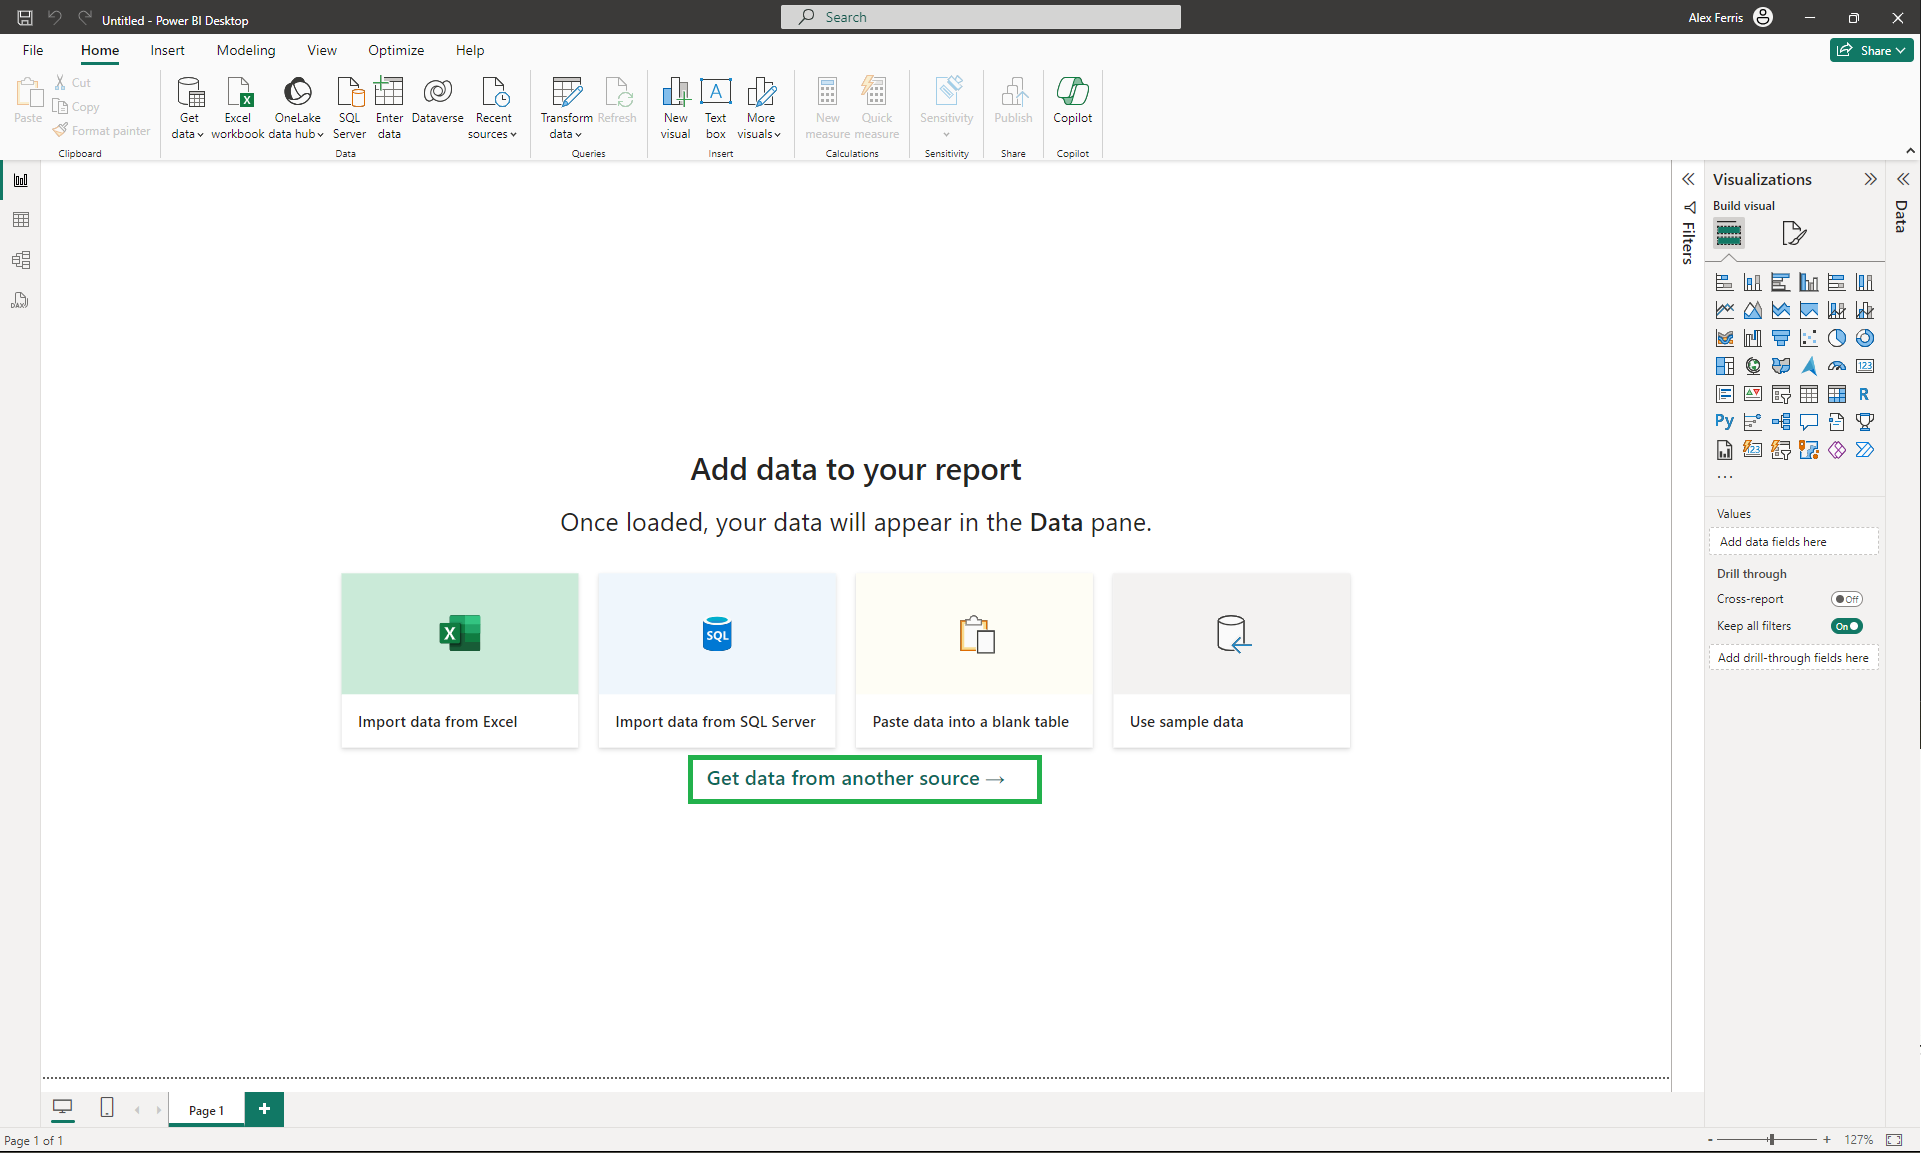Select the Donut chart visual
The width and height of the screenshot is (1921, 1161).
click(x=1865, y=338)
